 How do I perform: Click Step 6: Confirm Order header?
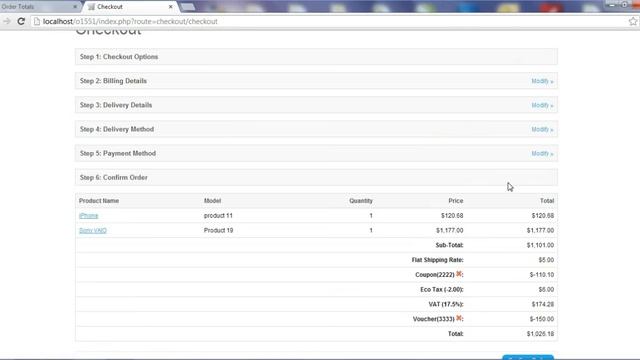coord(316,177)
